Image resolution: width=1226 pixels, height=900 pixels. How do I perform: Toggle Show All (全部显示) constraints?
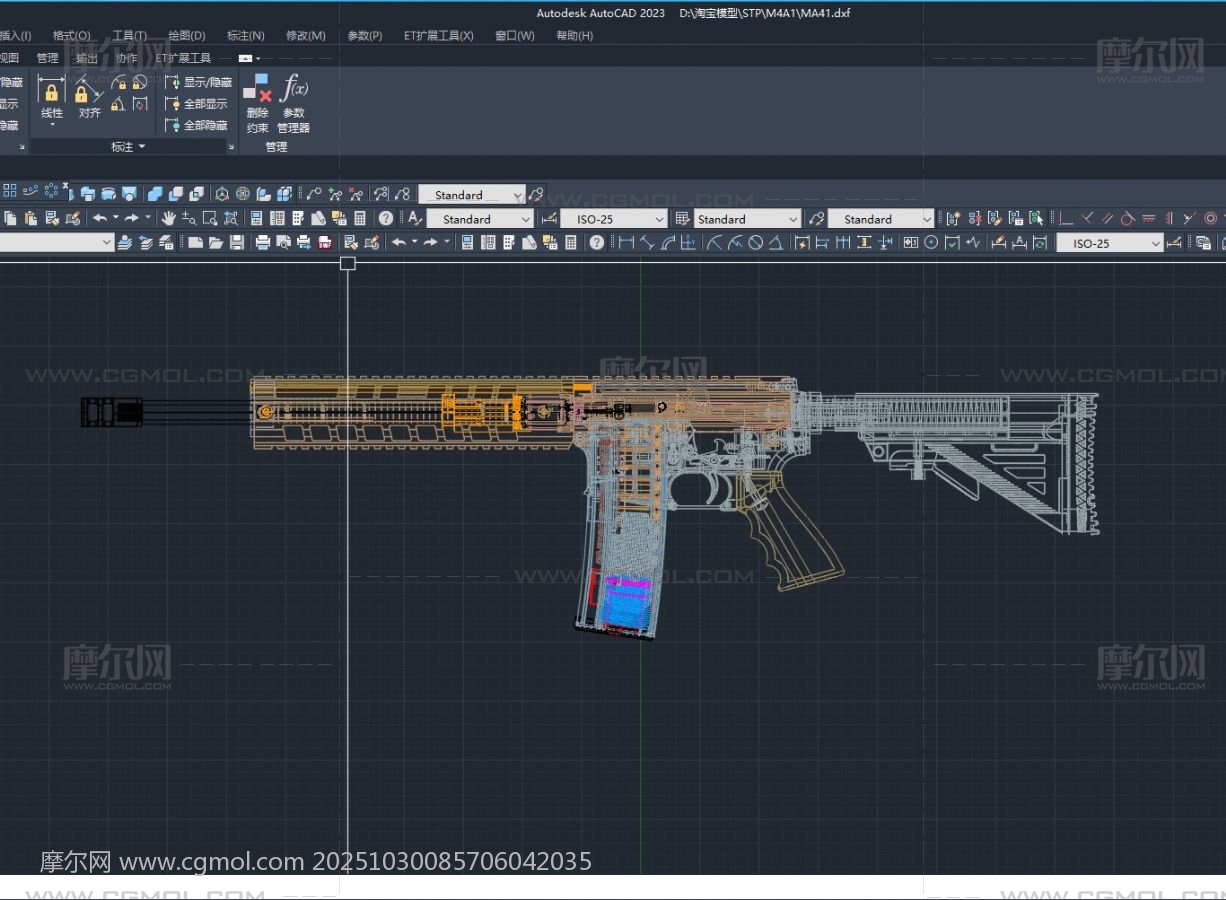click(x=197, y=104)
